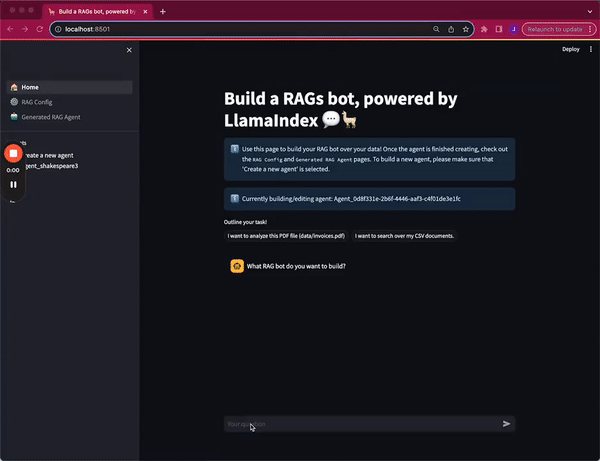Stop the screen recording with red button
This screenshot has height=461, width=600.
(13, 153)
